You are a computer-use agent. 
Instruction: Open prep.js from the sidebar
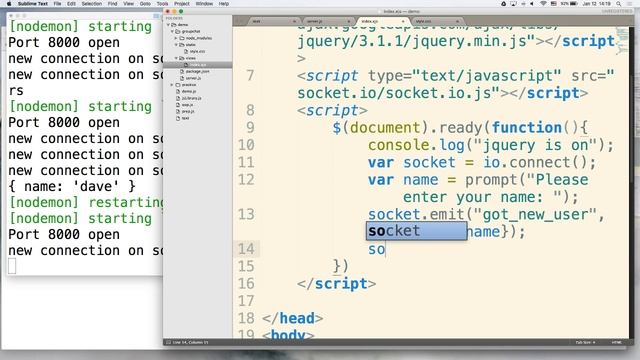(188, 111)
